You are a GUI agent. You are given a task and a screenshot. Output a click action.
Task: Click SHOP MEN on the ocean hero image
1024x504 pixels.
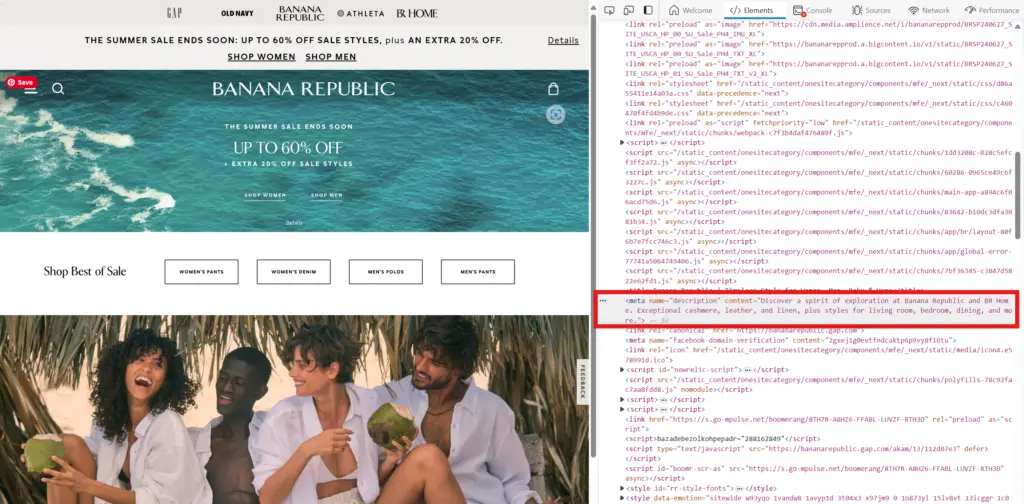[x=327, y=195]
